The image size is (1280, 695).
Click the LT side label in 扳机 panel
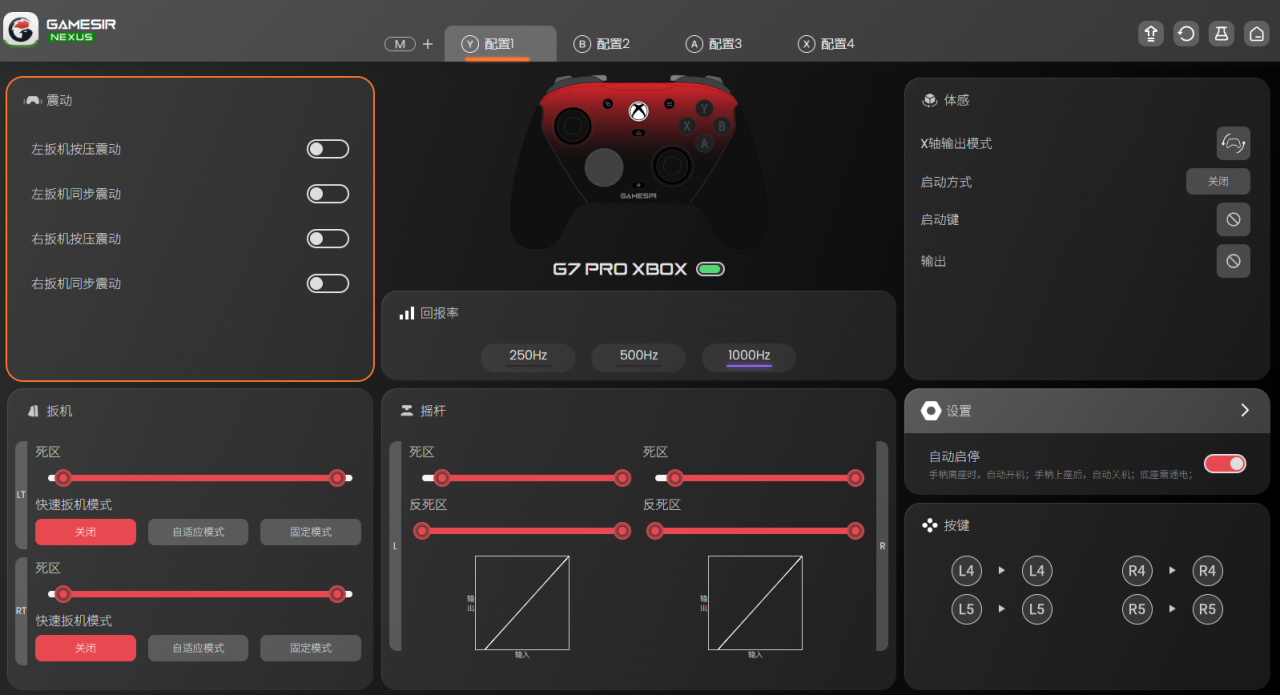21,494
